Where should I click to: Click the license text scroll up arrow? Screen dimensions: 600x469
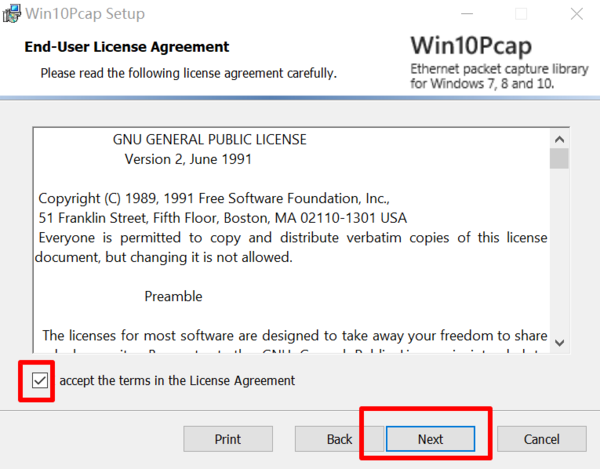coord(559,139)
